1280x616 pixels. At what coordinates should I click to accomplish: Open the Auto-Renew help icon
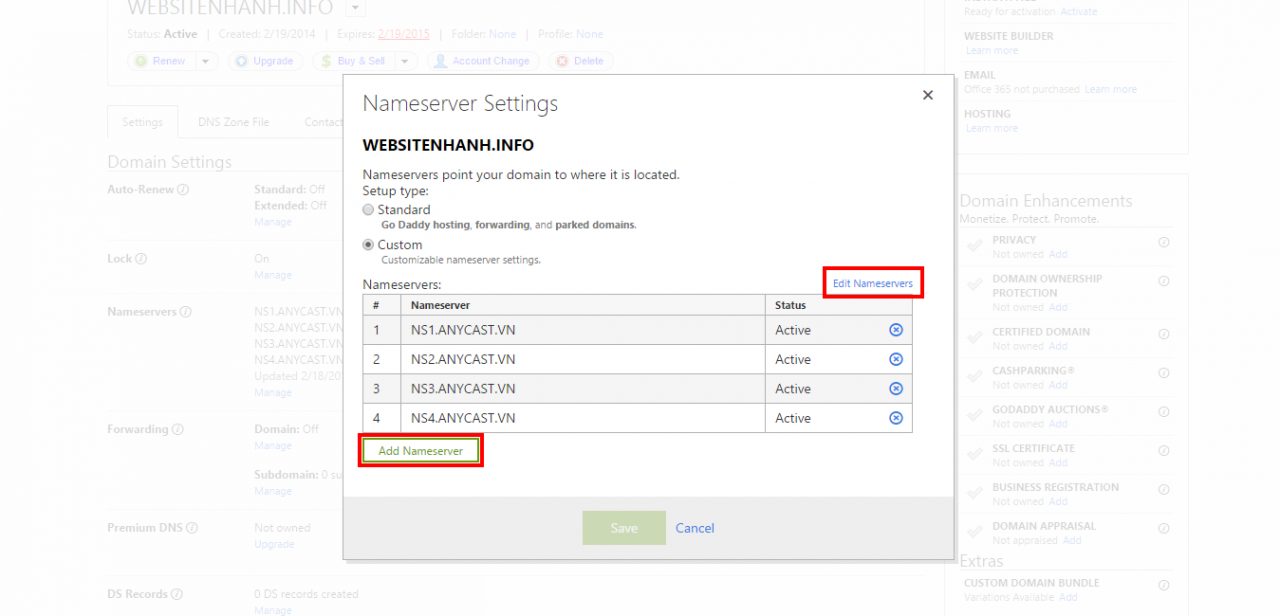(183, 189)
